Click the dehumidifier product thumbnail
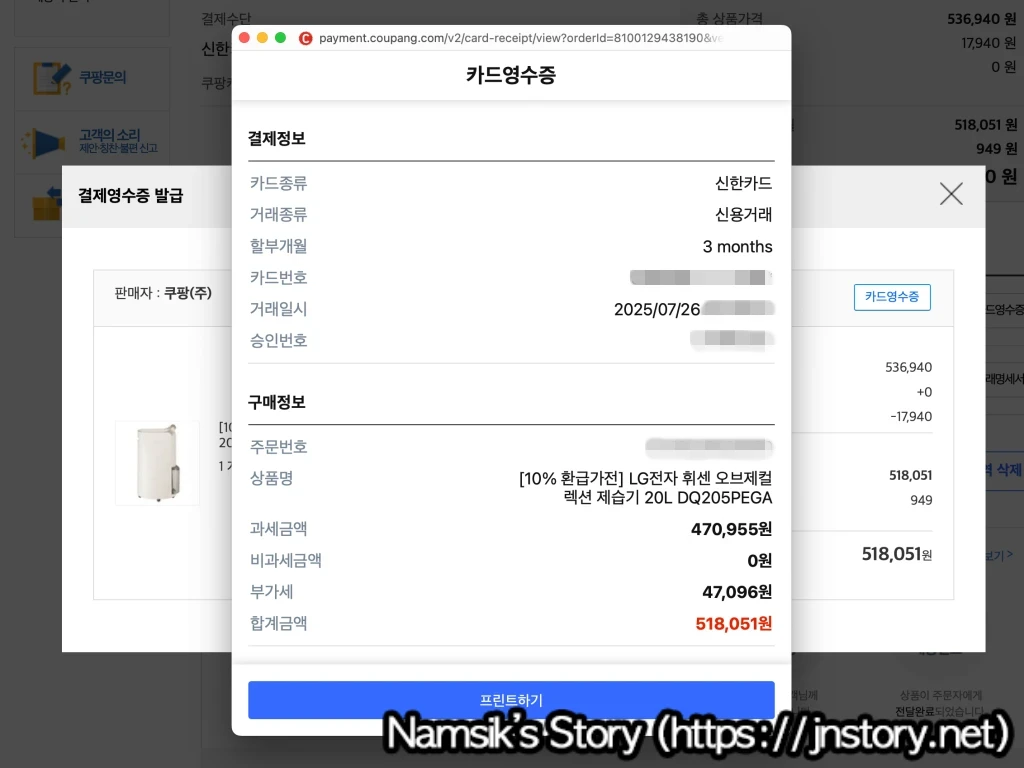 tap(157, 462)
